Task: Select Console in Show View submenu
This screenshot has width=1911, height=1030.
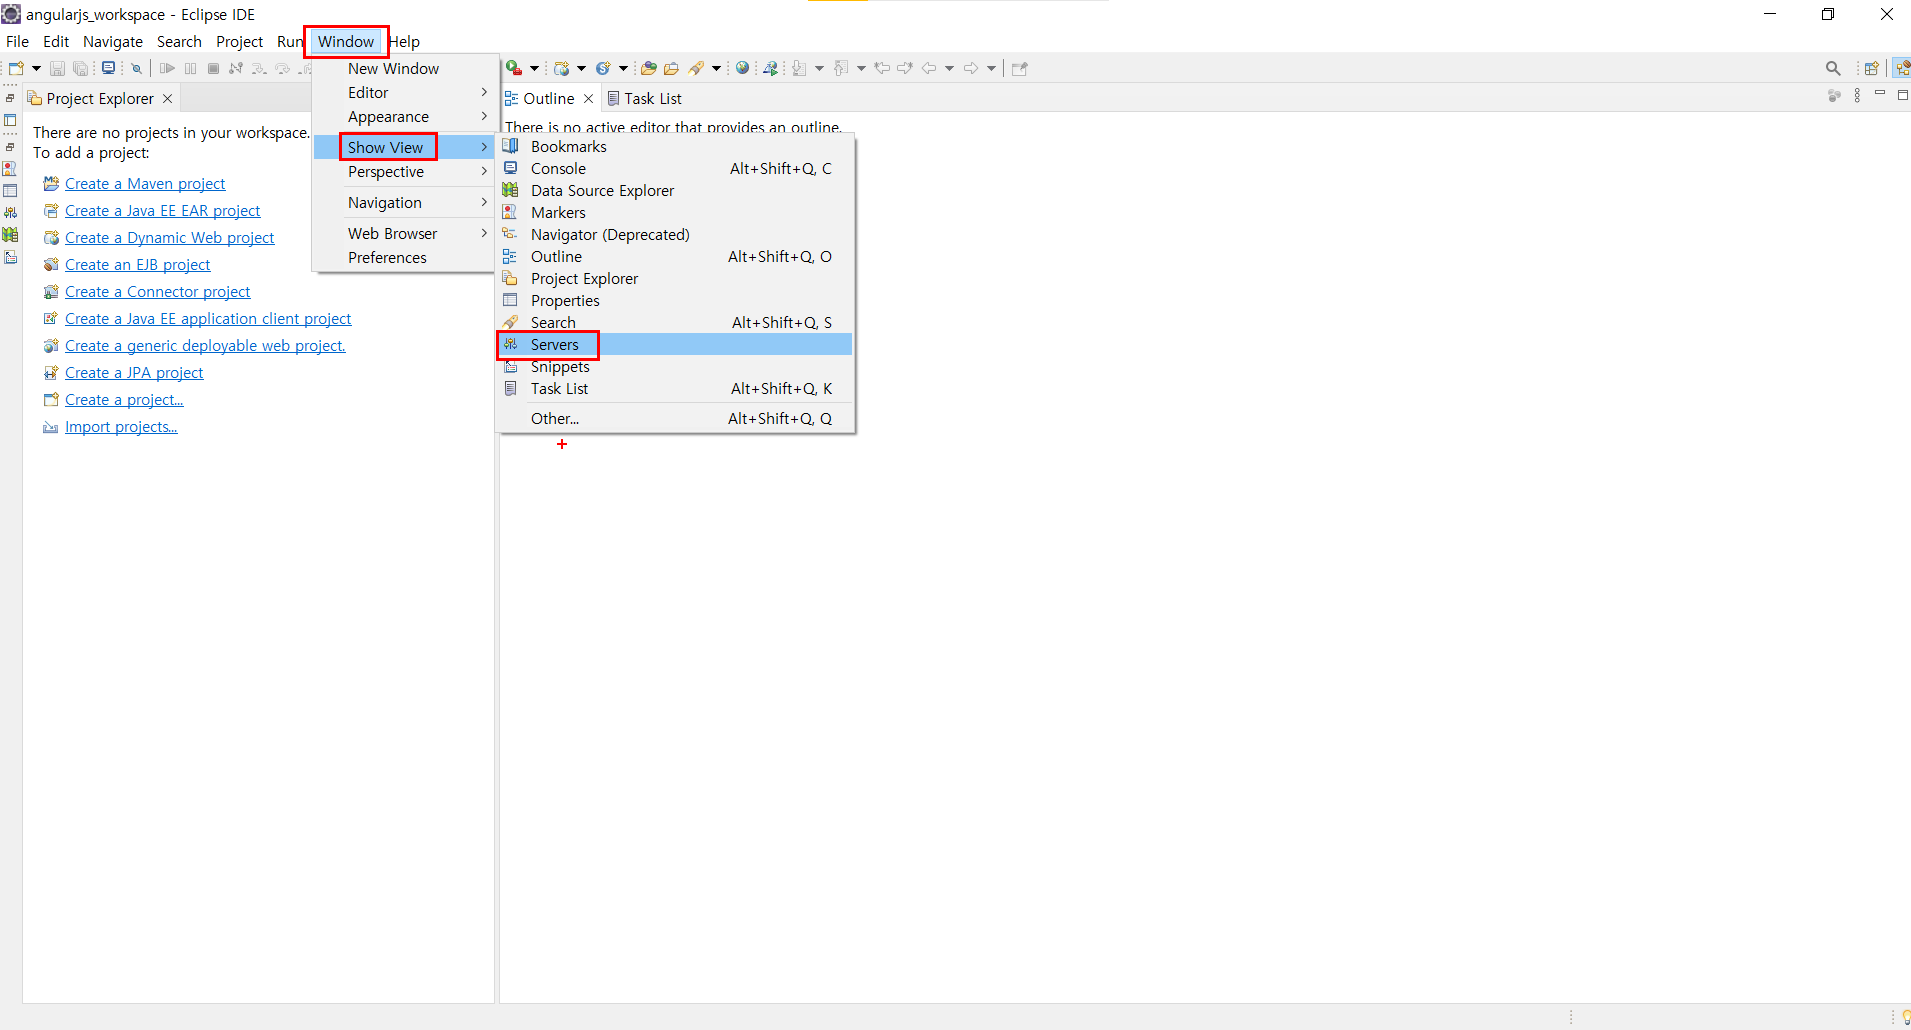Action: click(675, 168)
